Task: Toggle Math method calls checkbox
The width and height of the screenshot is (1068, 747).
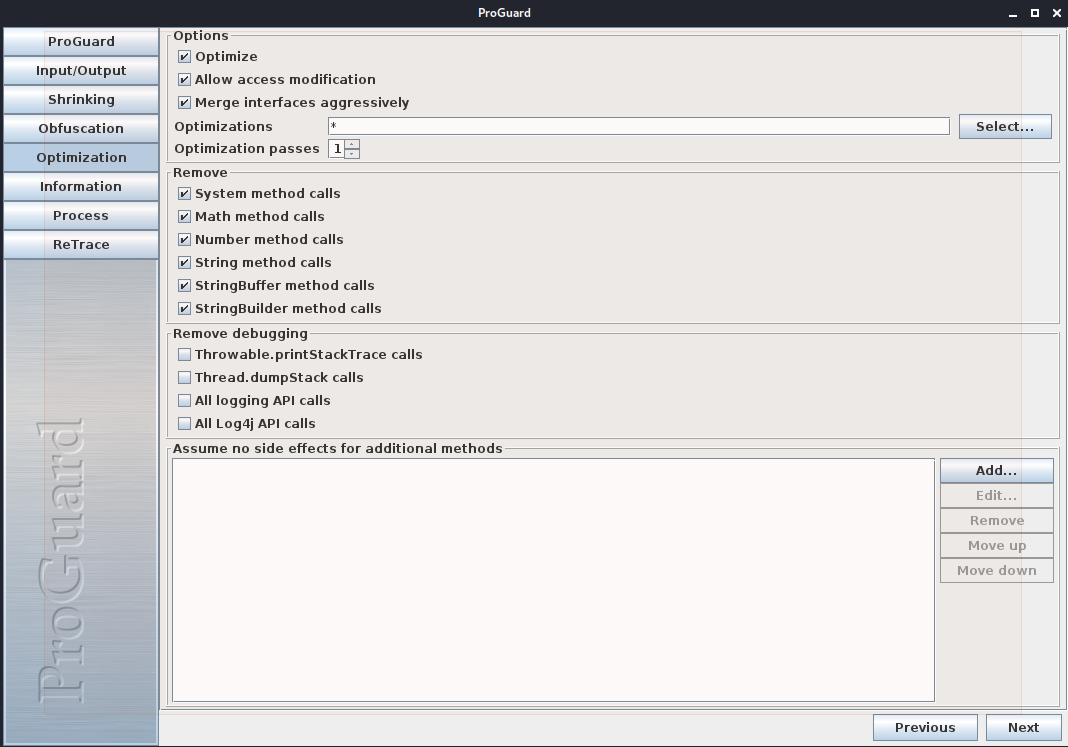Action: point(184,217)
